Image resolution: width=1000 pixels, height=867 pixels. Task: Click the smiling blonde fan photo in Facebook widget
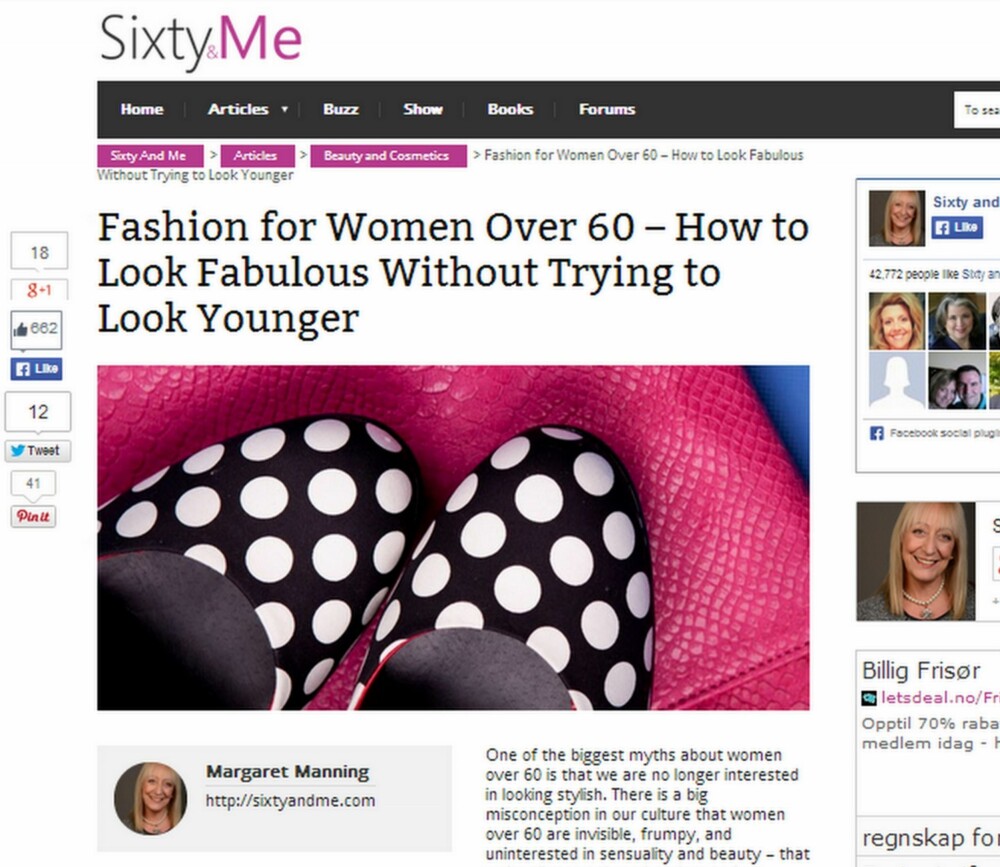point(897,321)
